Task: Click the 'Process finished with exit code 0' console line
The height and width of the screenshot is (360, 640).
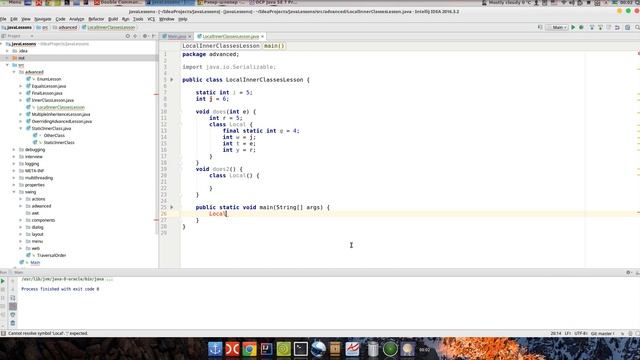Action: pyautogui.click(x=60, y=289)
